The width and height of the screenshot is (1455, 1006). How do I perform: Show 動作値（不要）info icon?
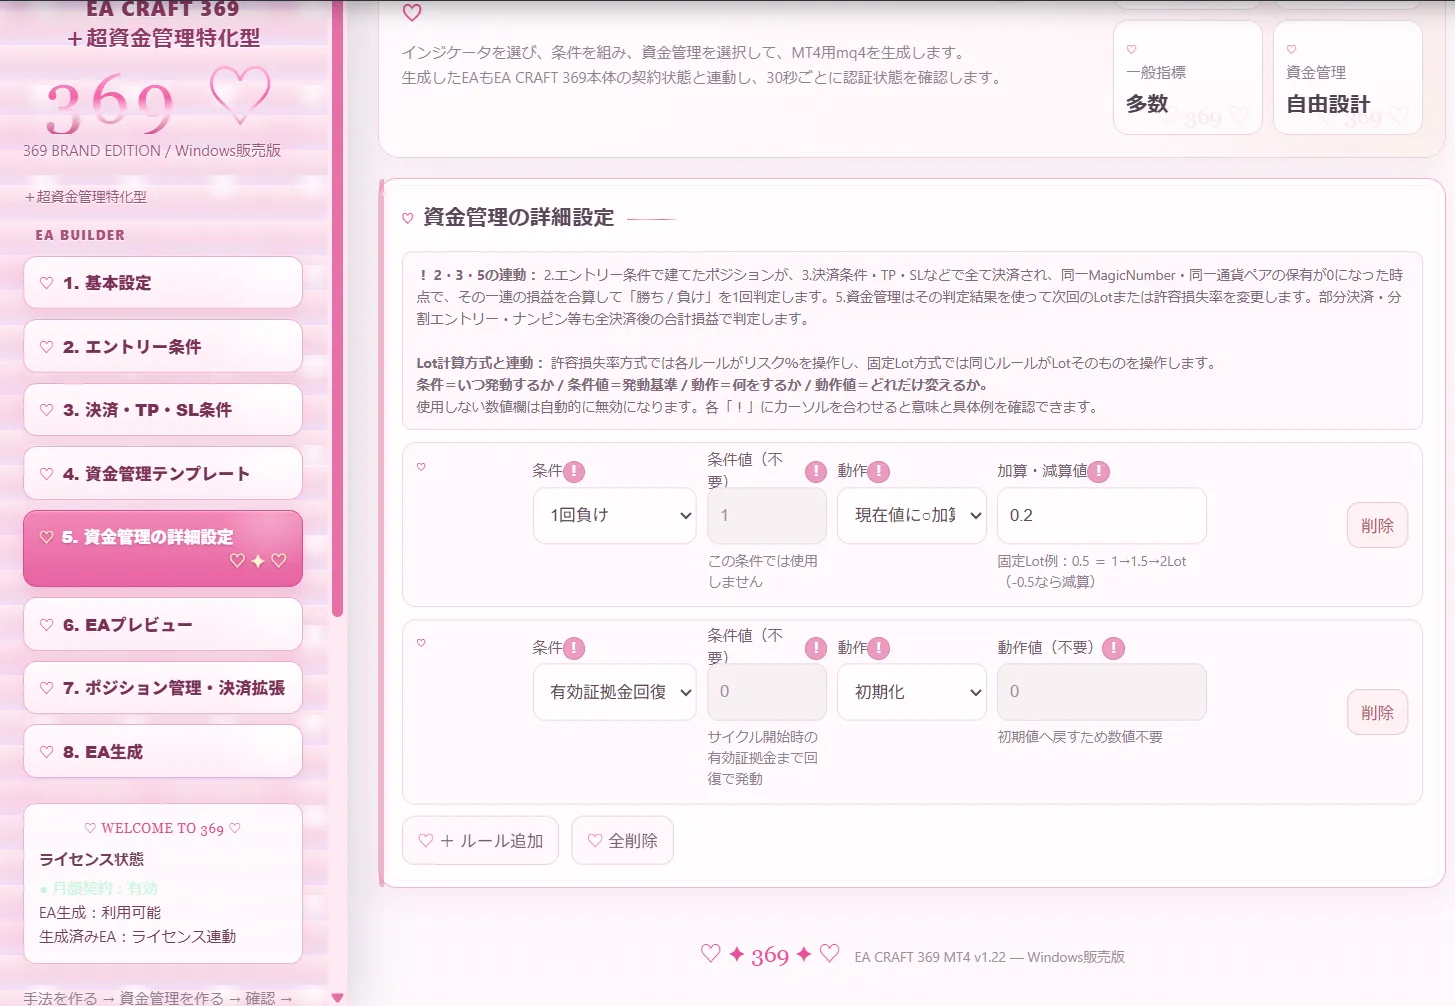(1113, 648)
